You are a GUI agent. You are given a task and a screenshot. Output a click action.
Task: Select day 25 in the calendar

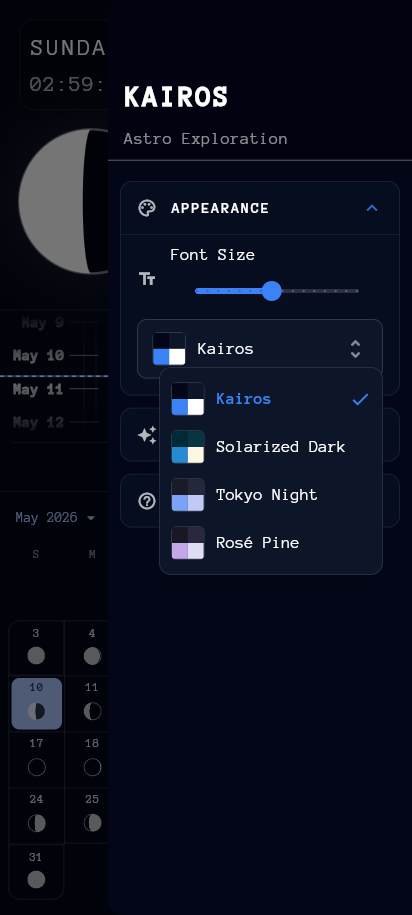pos(86,816)
